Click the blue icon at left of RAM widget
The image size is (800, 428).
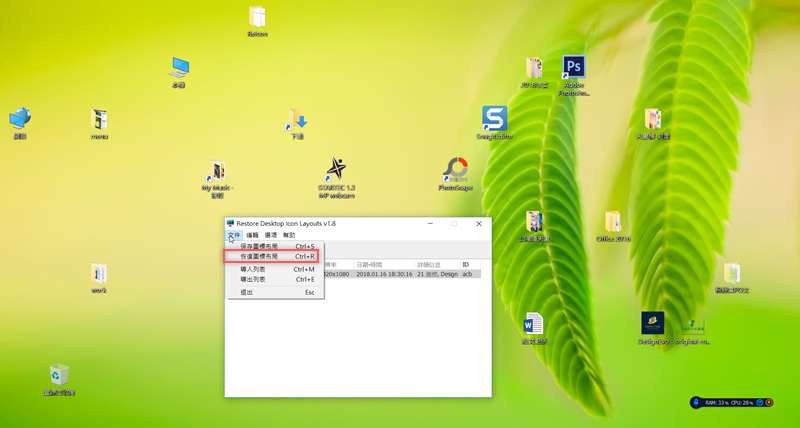tap(696, 402)
